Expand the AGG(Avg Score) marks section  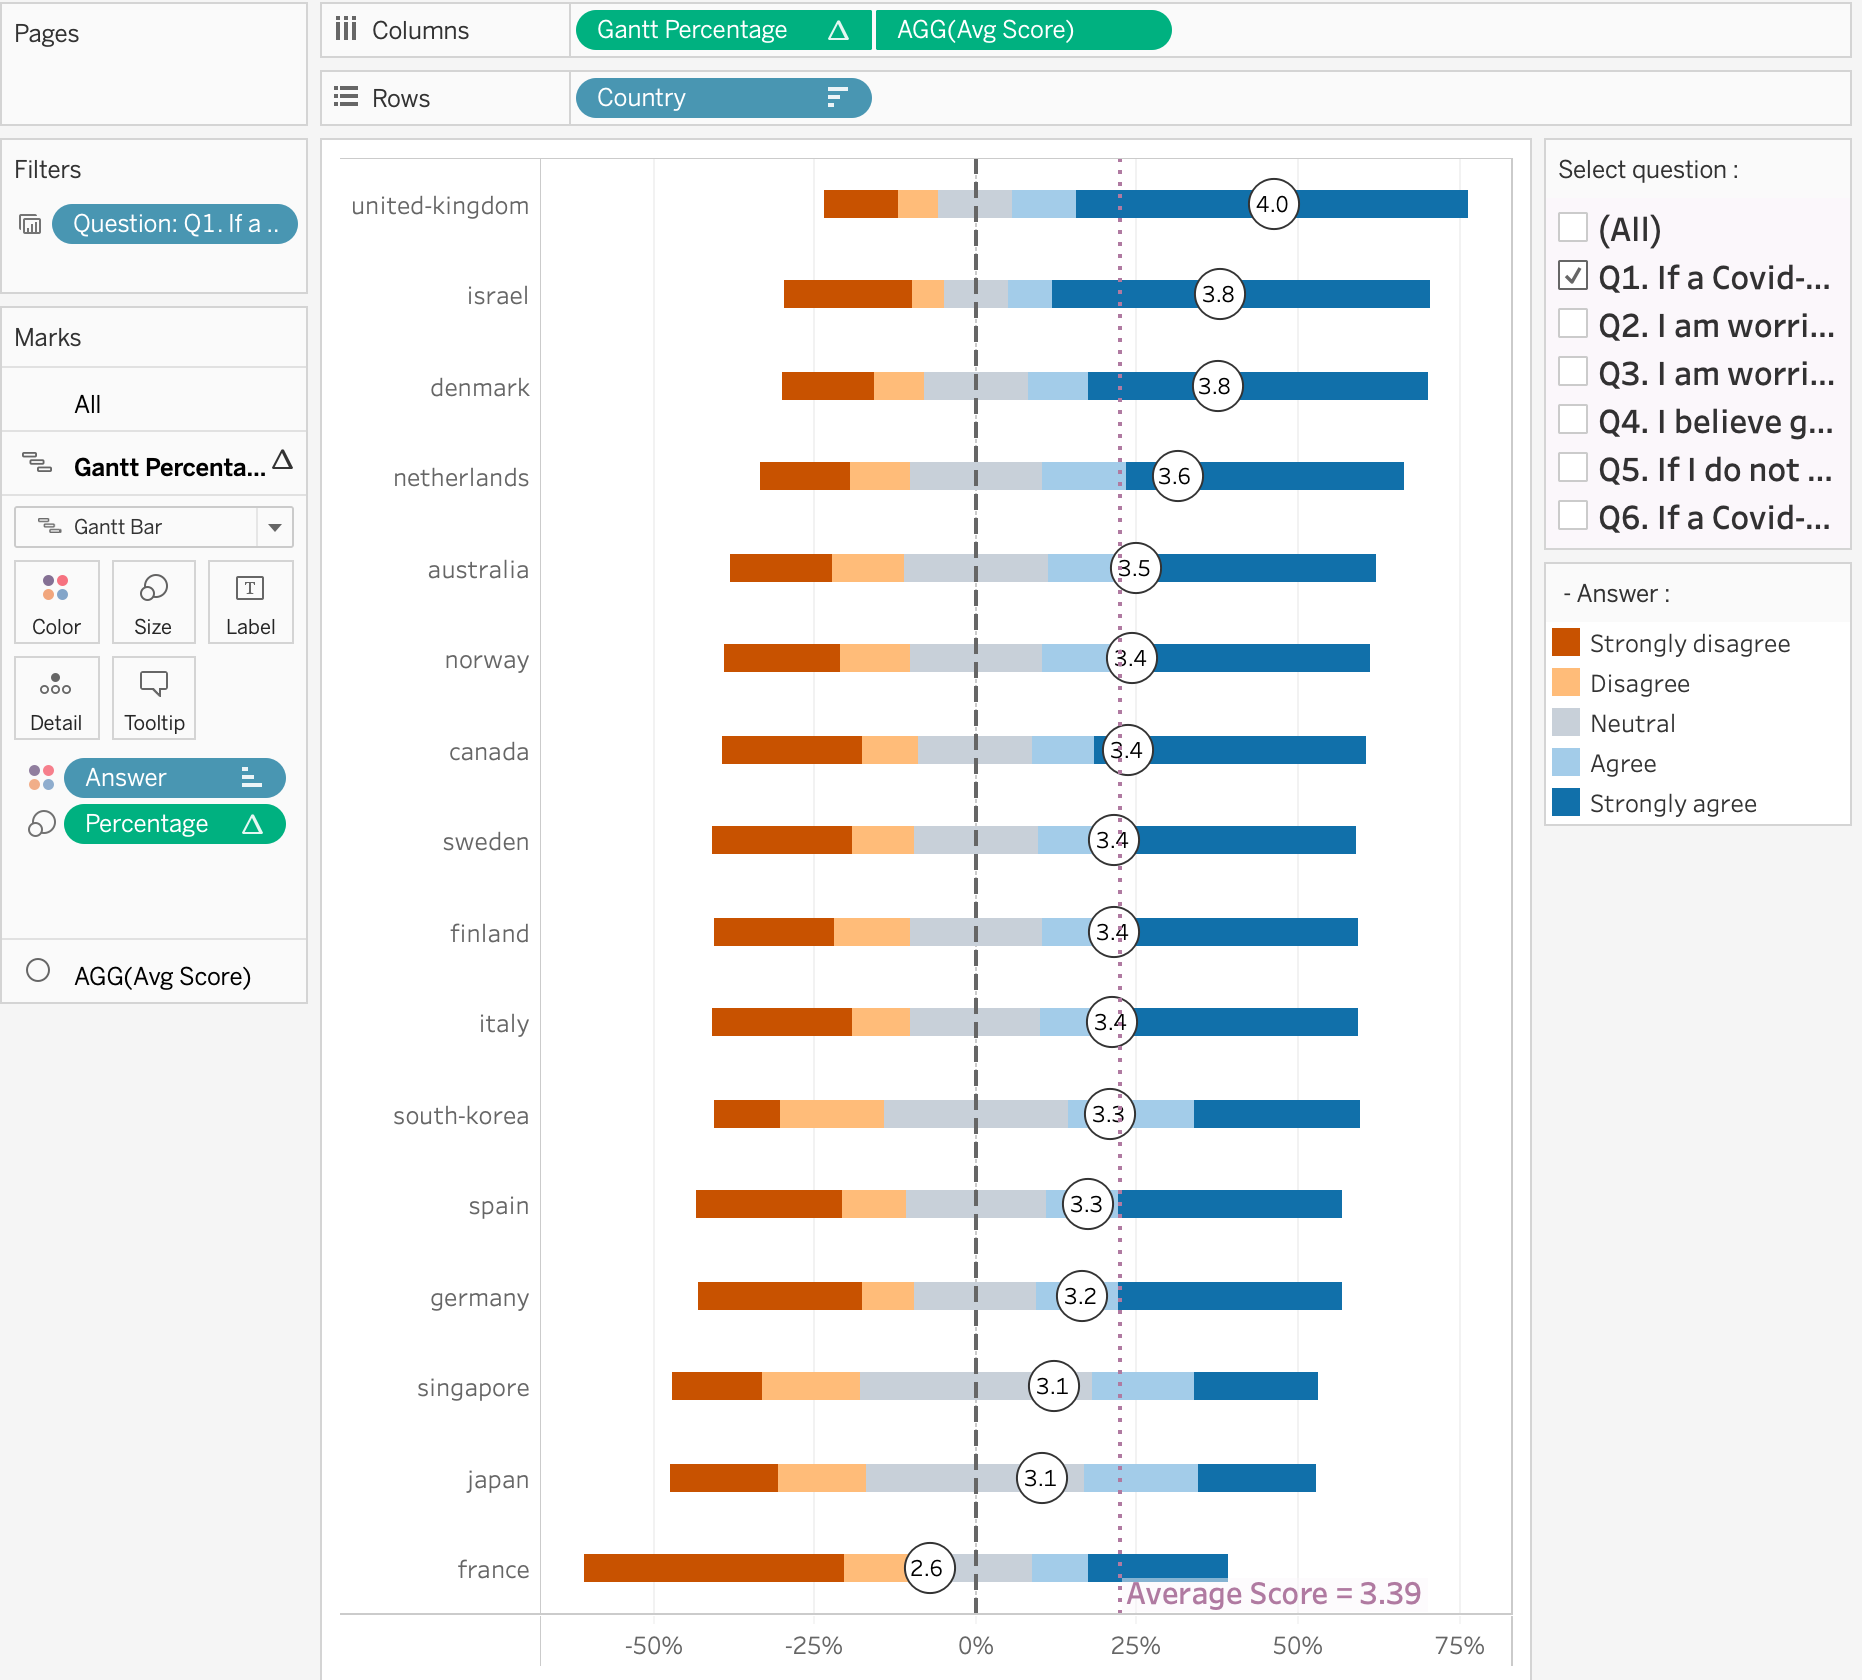tap(162, 975)
